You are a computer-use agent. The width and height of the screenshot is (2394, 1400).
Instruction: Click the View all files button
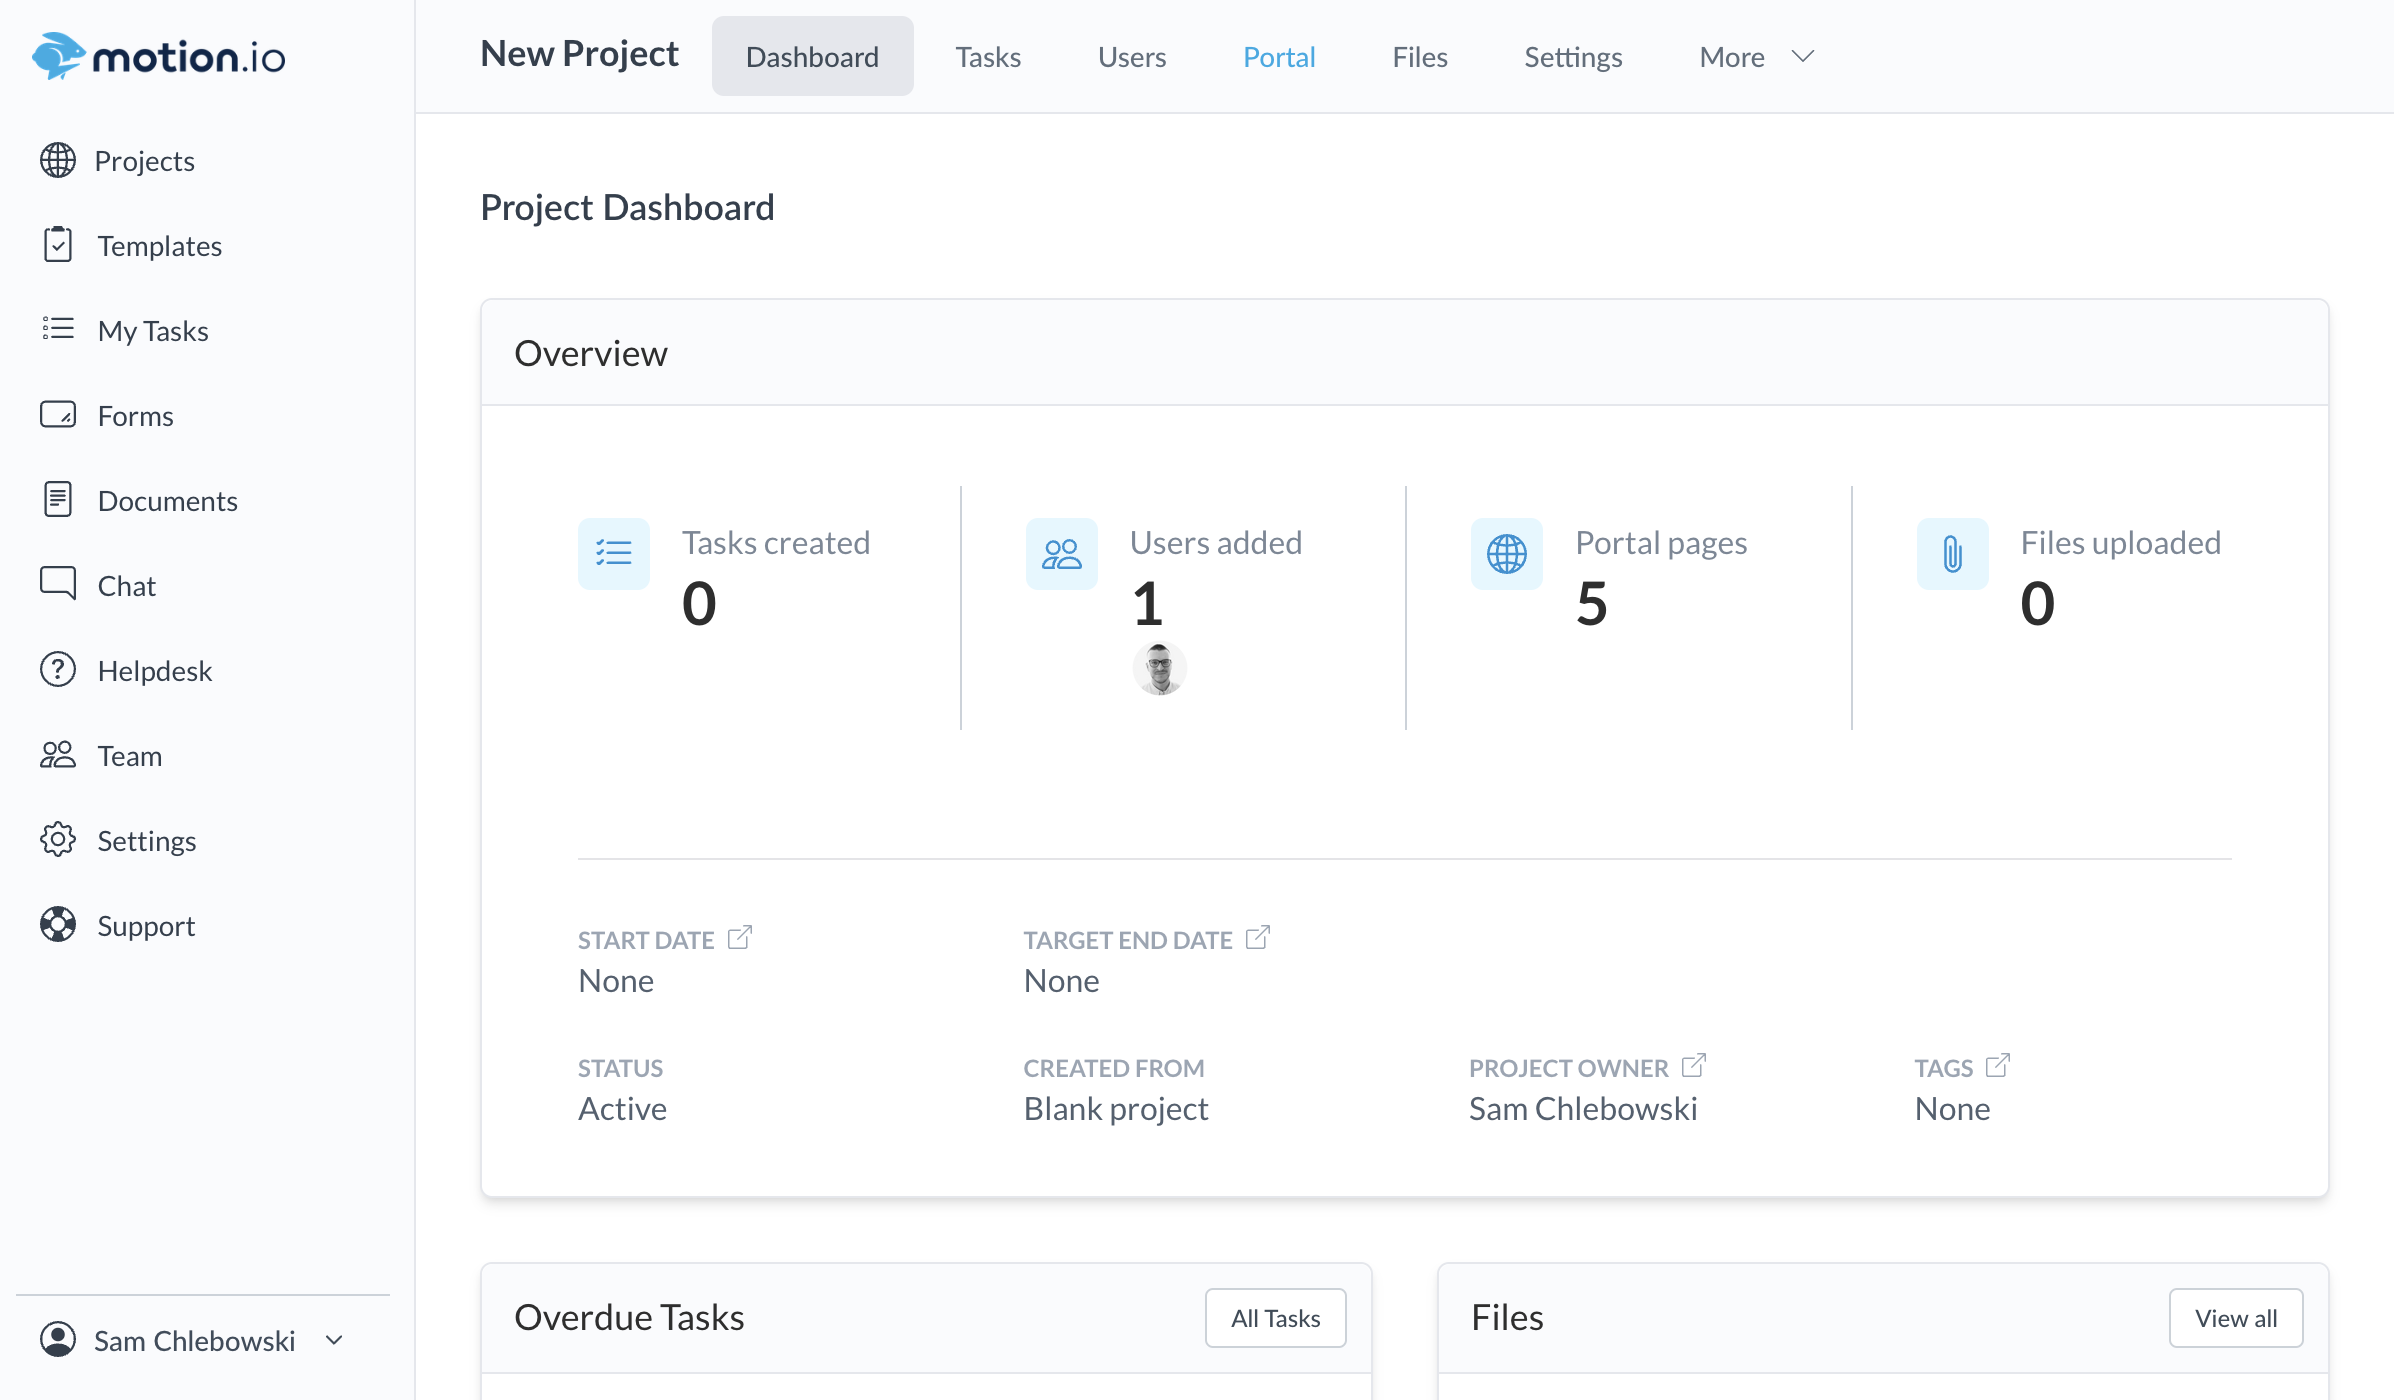tap(2235, 1318)
